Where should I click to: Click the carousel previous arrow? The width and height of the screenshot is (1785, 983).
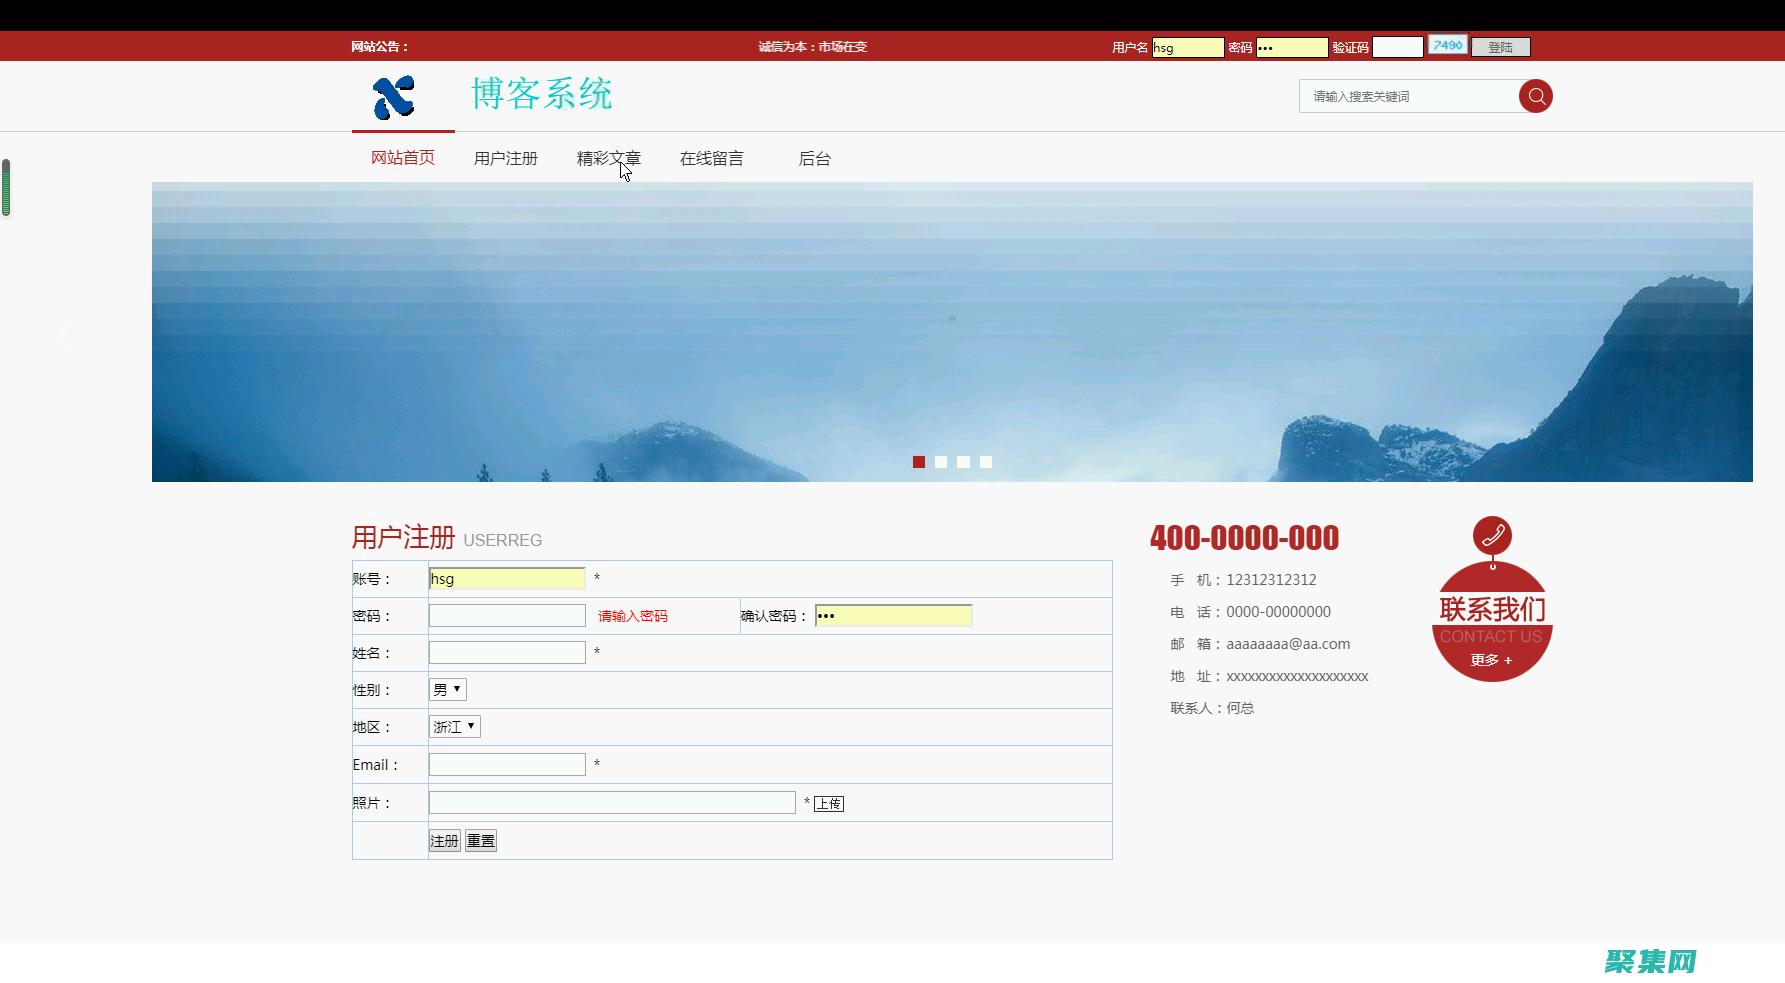click(x=65, y=336)
